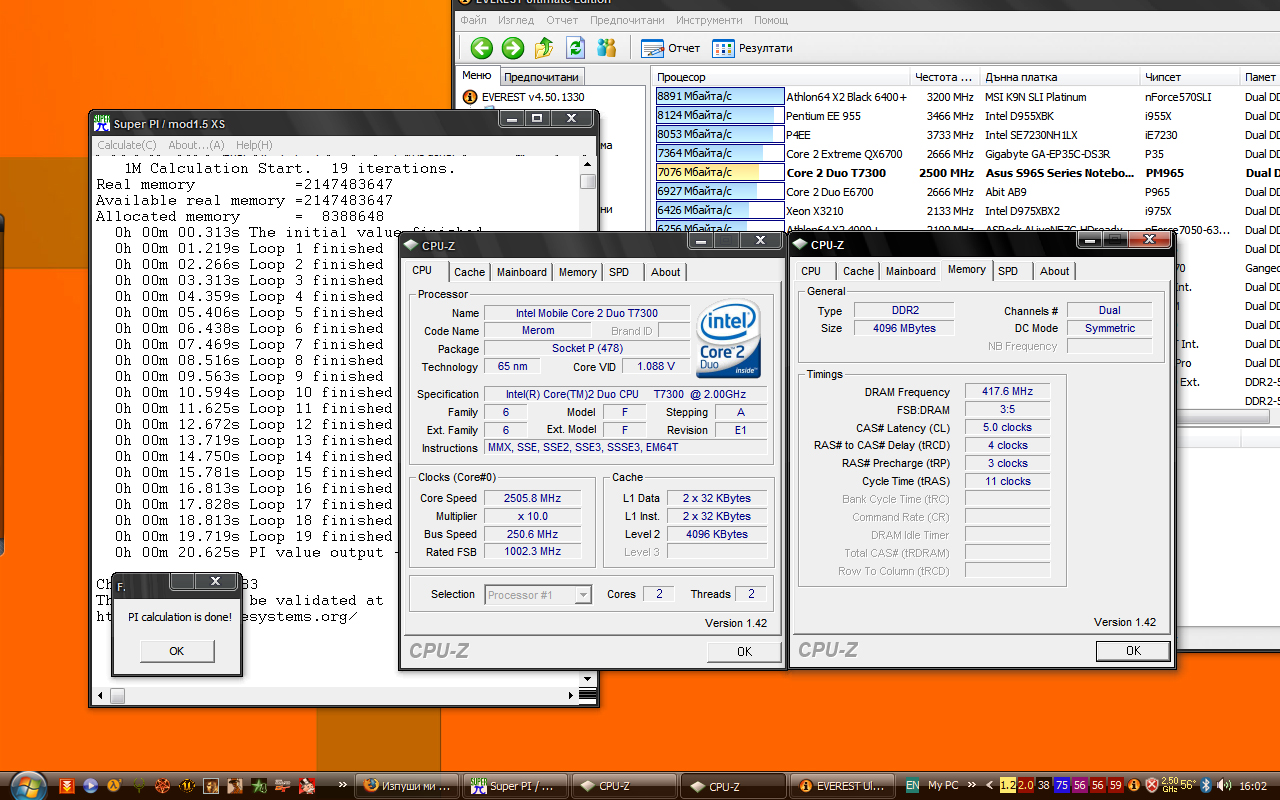Open the volume speaker tray icon
1280x800 pixels.
click(x=1223, y=786)
